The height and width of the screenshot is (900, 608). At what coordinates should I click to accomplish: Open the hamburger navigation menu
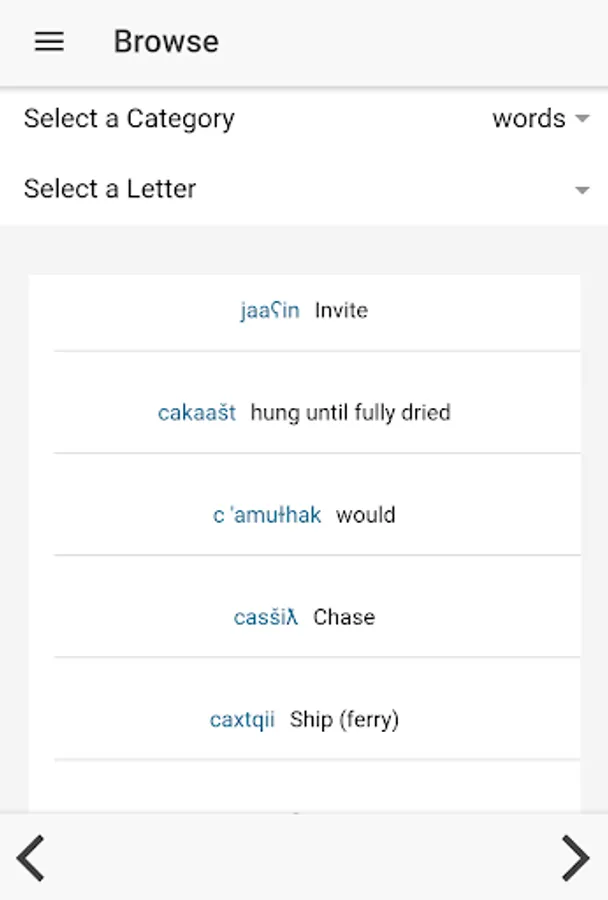(x=49, y=42)
